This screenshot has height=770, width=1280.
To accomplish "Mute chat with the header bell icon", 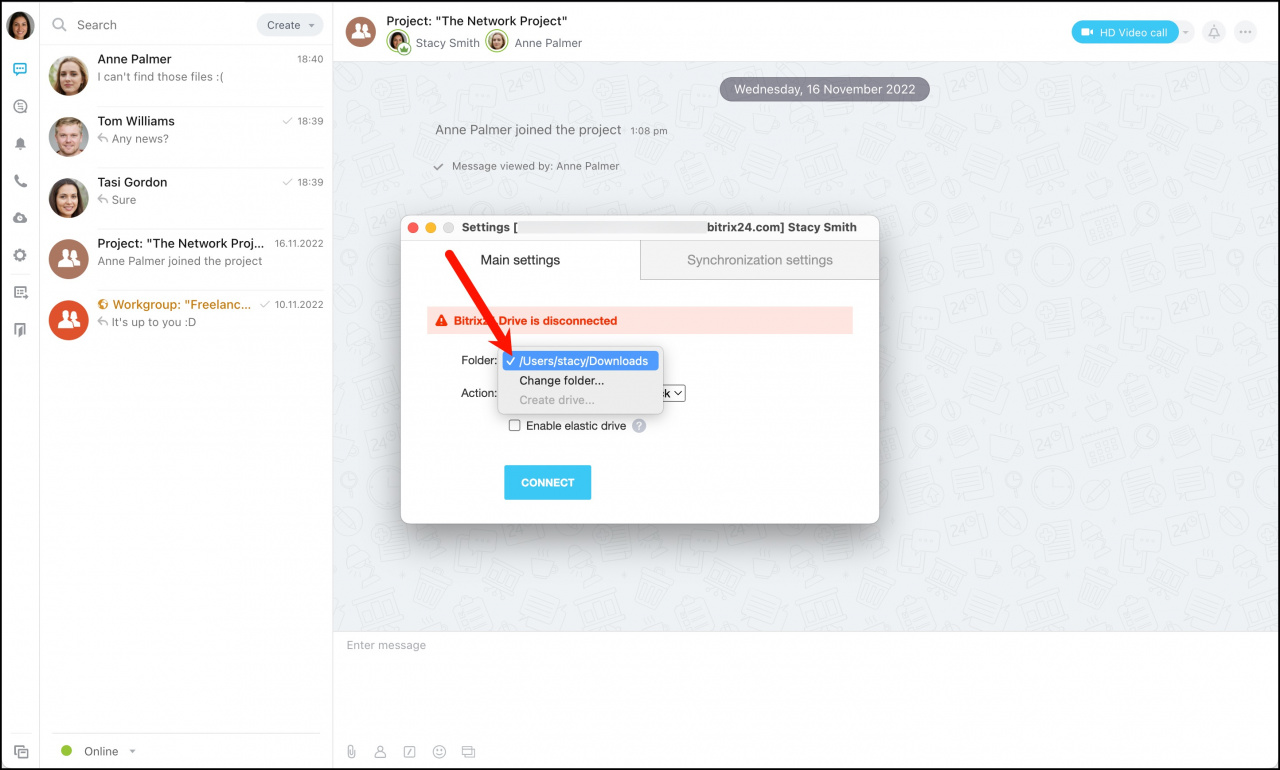I will click(x=1214, y=32).
